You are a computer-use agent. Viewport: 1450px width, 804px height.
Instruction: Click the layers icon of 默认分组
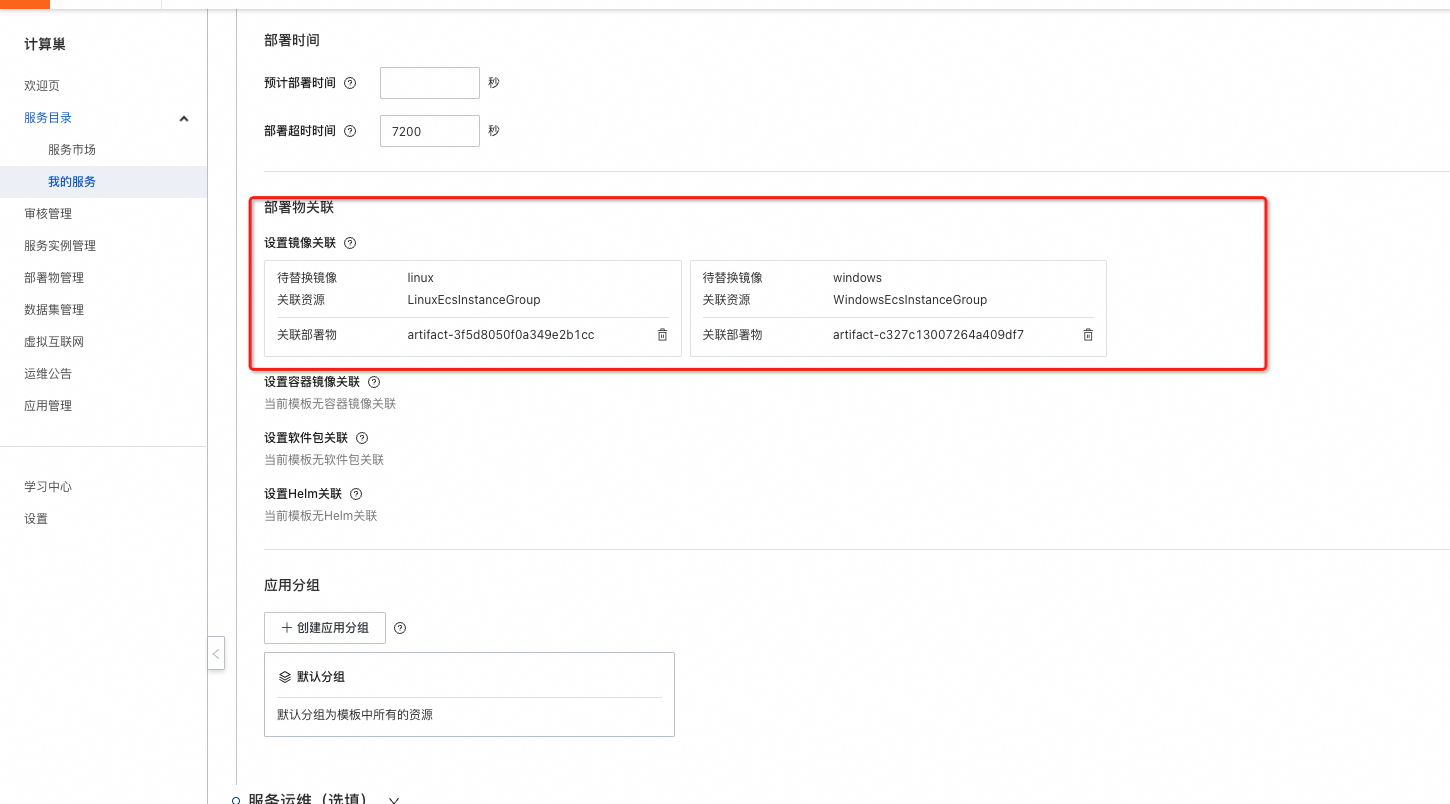click(284, 677)
